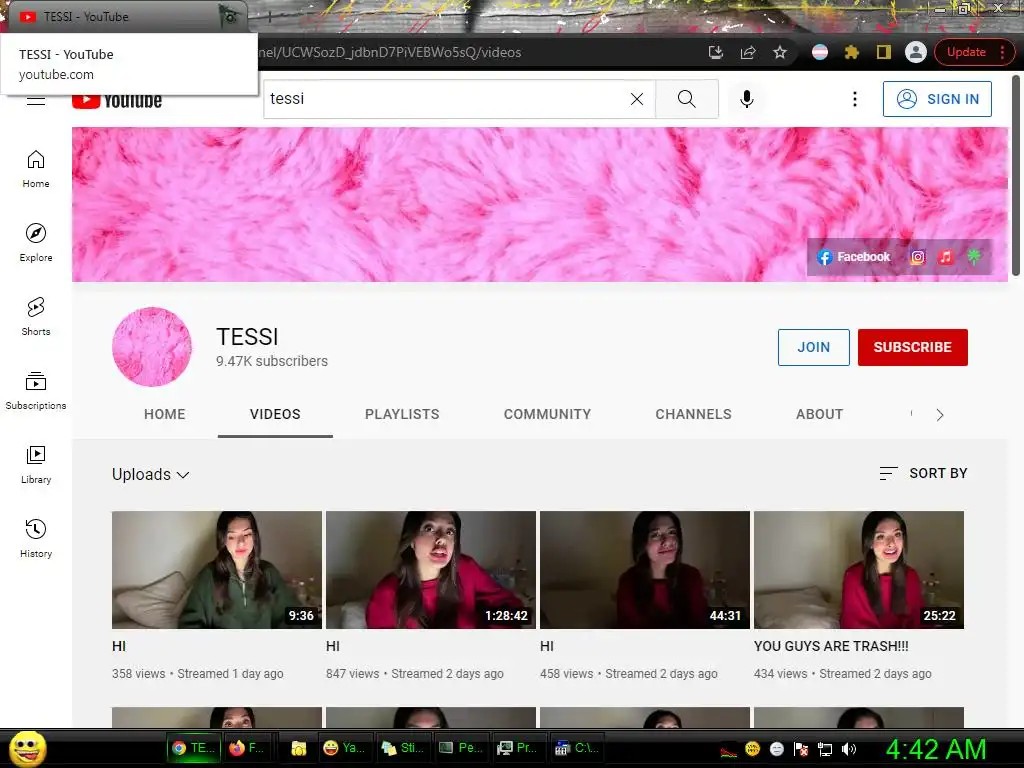This screenshot has height=768, width=1024.
Task: Open the HI video with 847 views
Action: [332, 646]
